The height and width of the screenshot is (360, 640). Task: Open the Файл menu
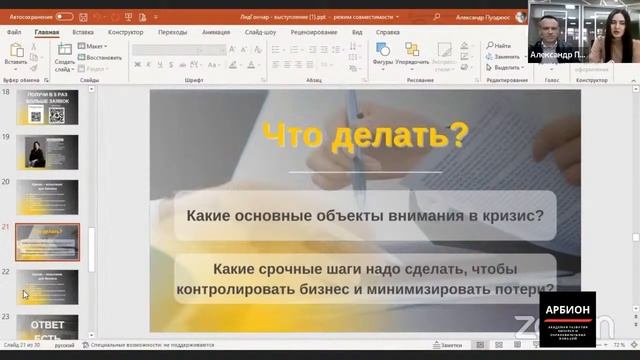click(x=14, y=32)
